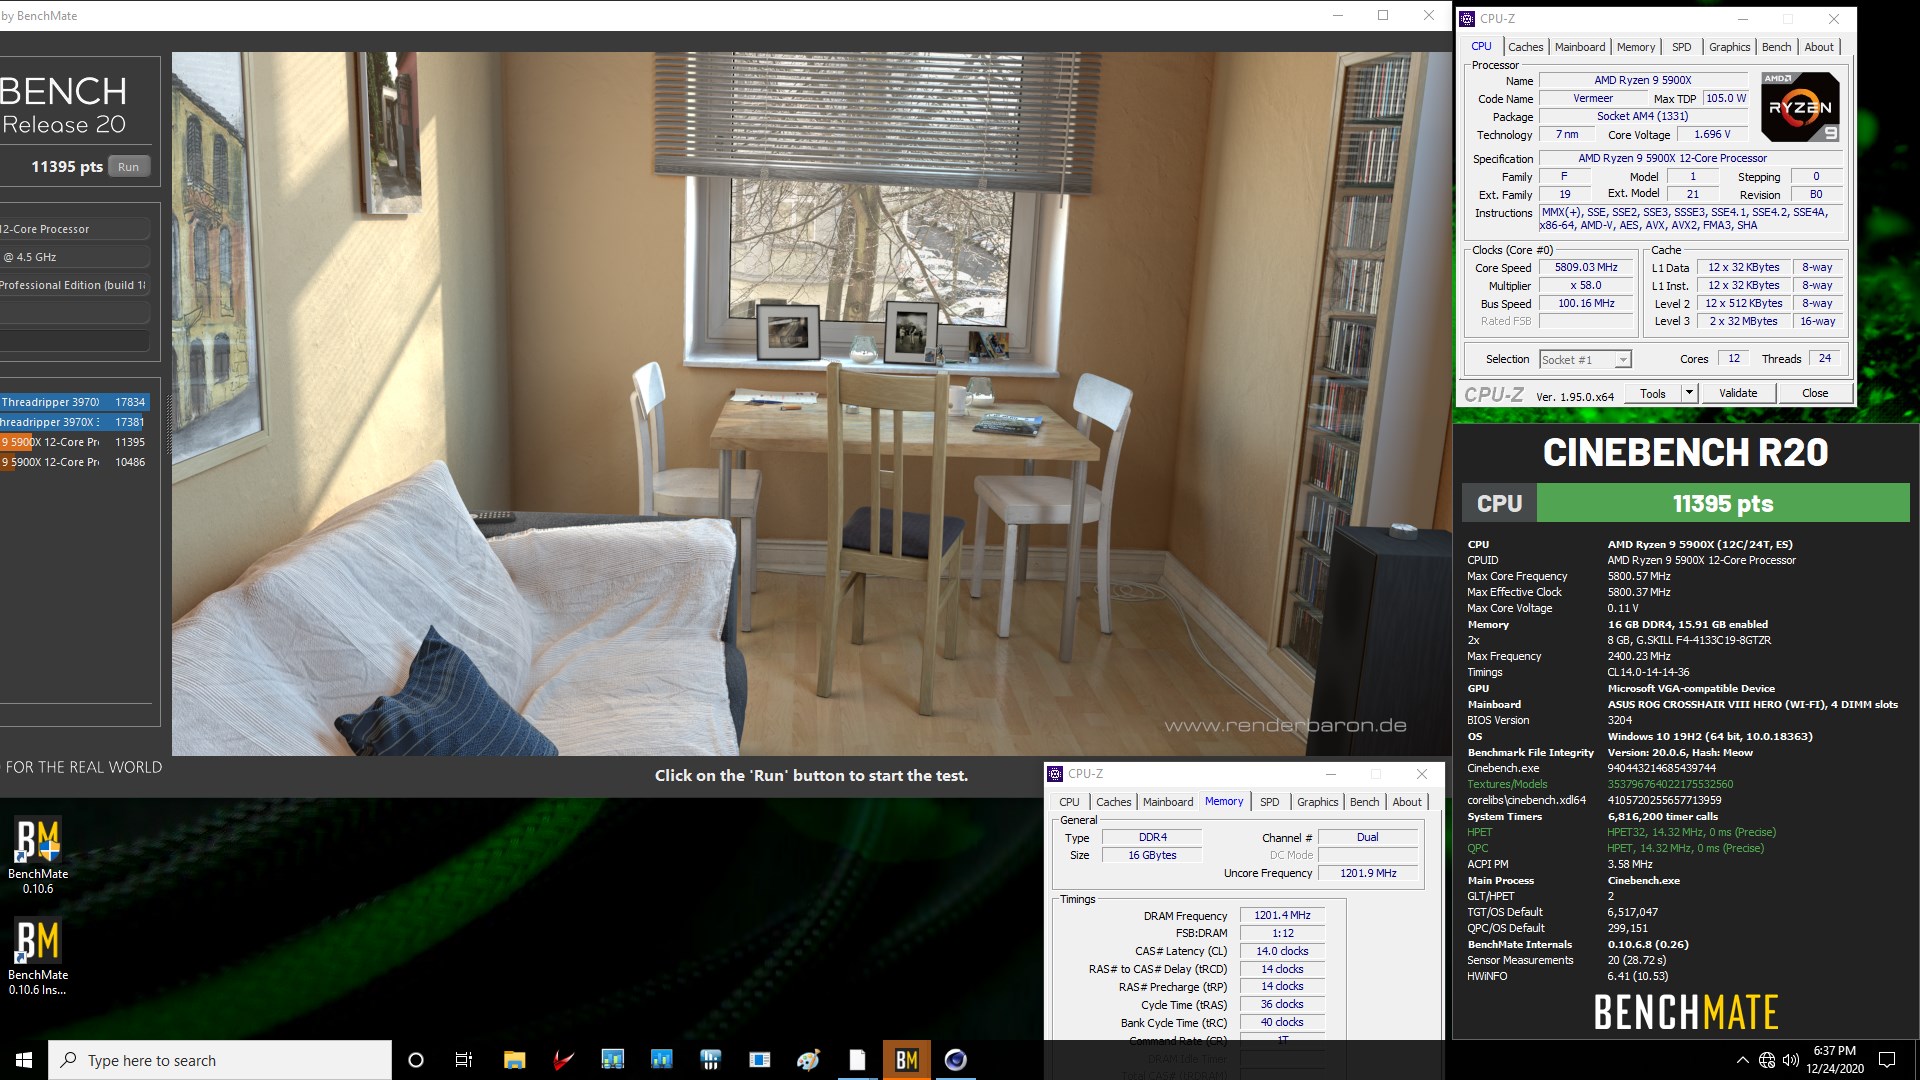Screen dimensions: 1920x1080
Task: Click the Core Speed 5809.03 MHz value
Action: pyautogui.click(x=1586, y=267)
